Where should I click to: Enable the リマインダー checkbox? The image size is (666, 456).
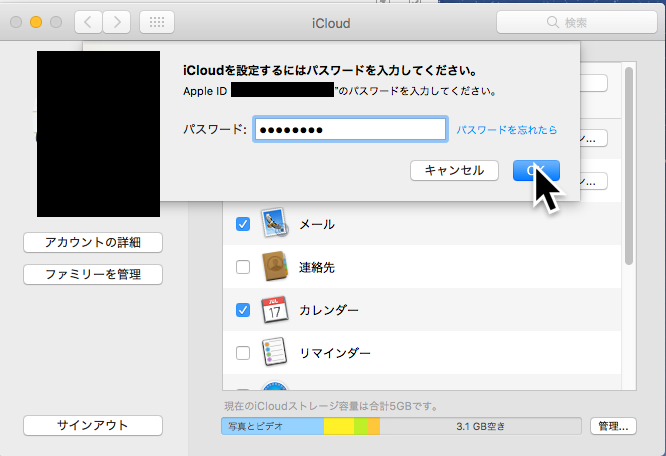pyautogui.click(x=242, y=353)
